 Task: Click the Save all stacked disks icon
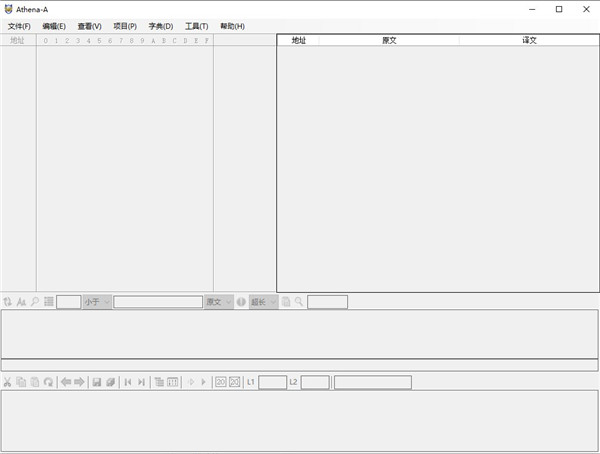click(111, 382)
